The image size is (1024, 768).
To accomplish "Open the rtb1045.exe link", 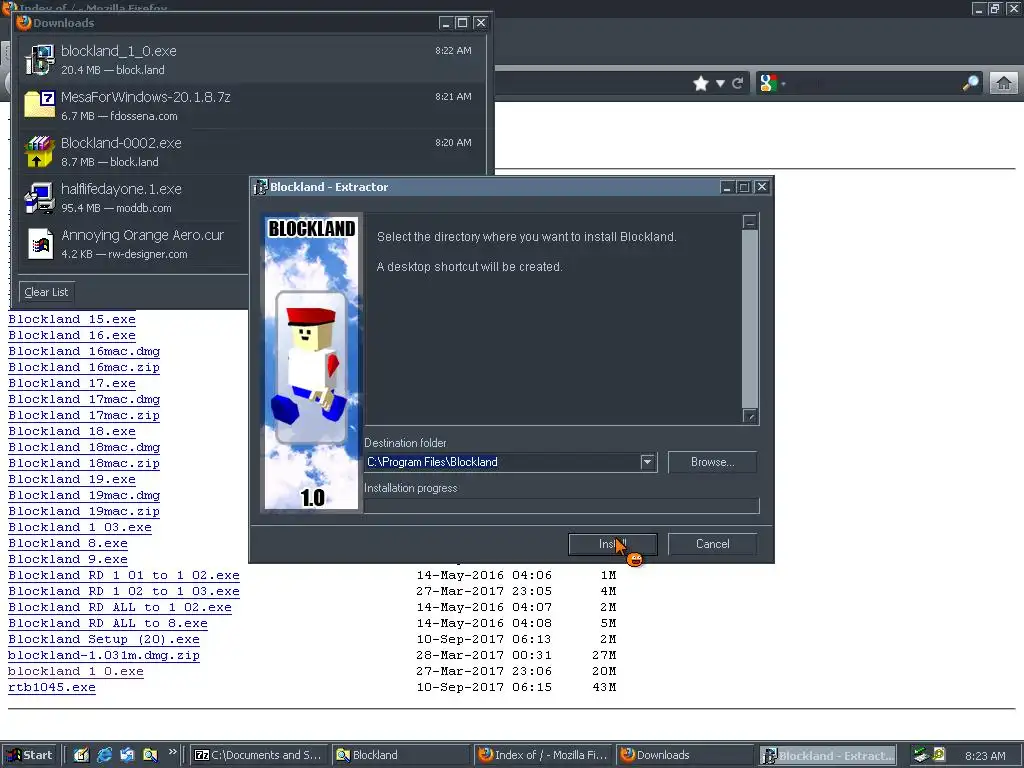I will point(52,687).
